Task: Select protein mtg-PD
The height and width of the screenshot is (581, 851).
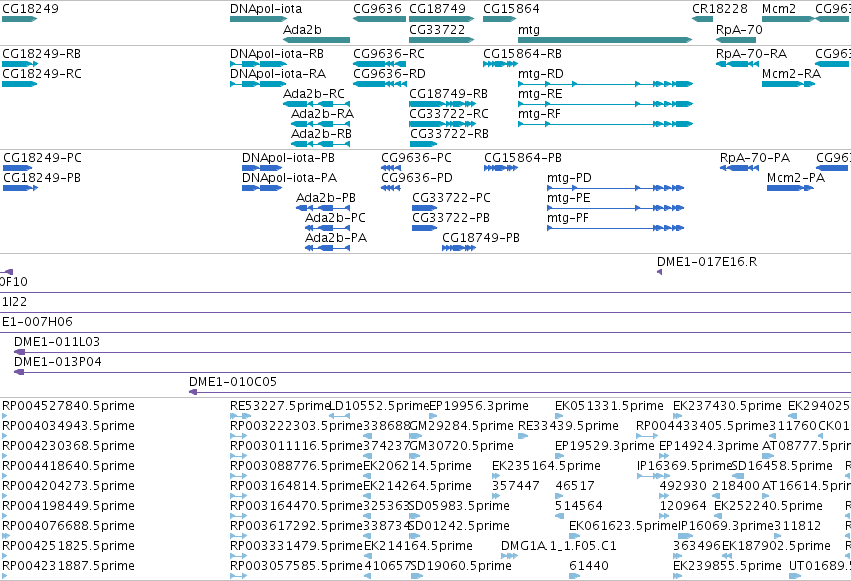Action: 569,178
